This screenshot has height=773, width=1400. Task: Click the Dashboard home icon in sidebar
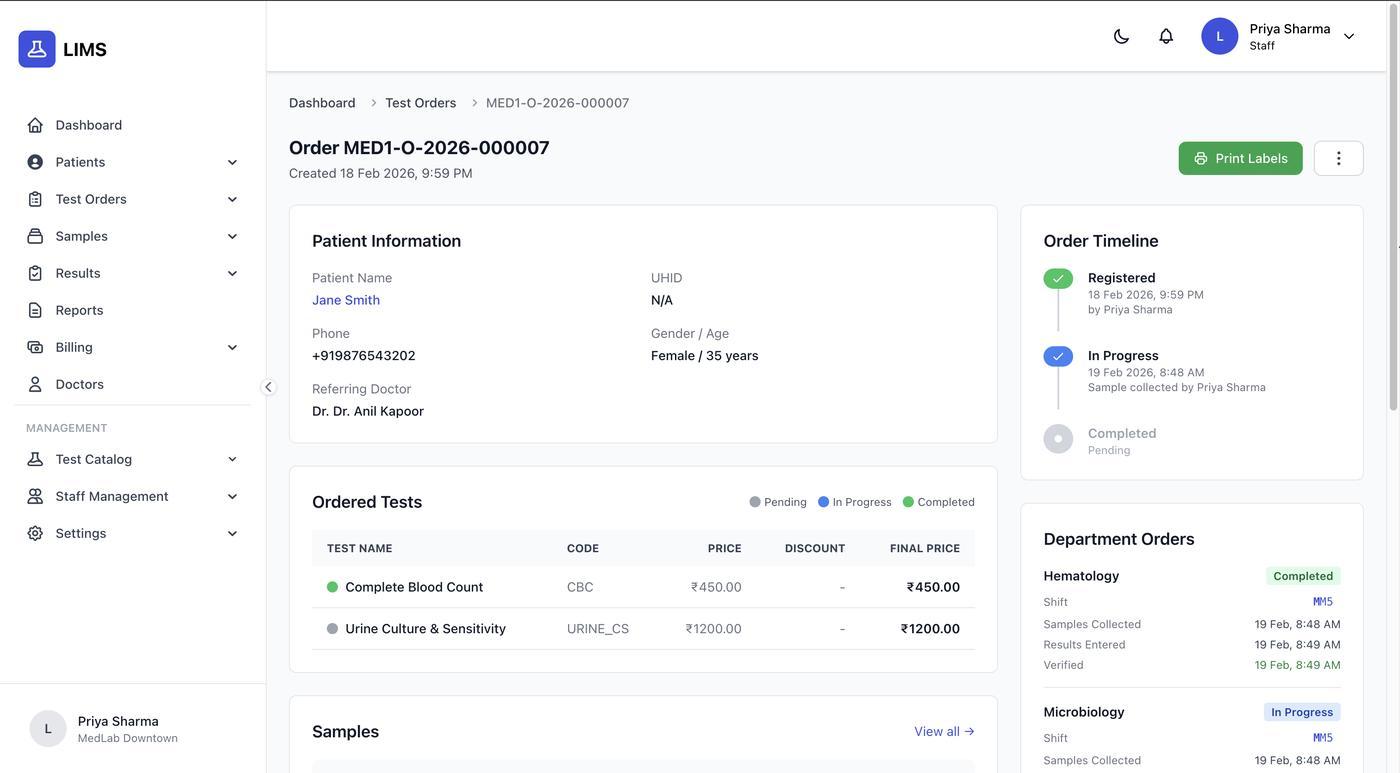click(35, 125)
